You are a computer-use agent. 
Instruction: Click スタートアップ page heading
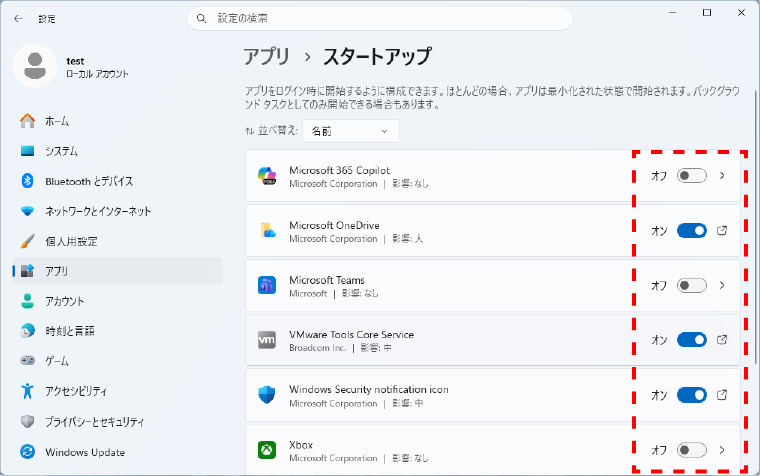(377, 57)
